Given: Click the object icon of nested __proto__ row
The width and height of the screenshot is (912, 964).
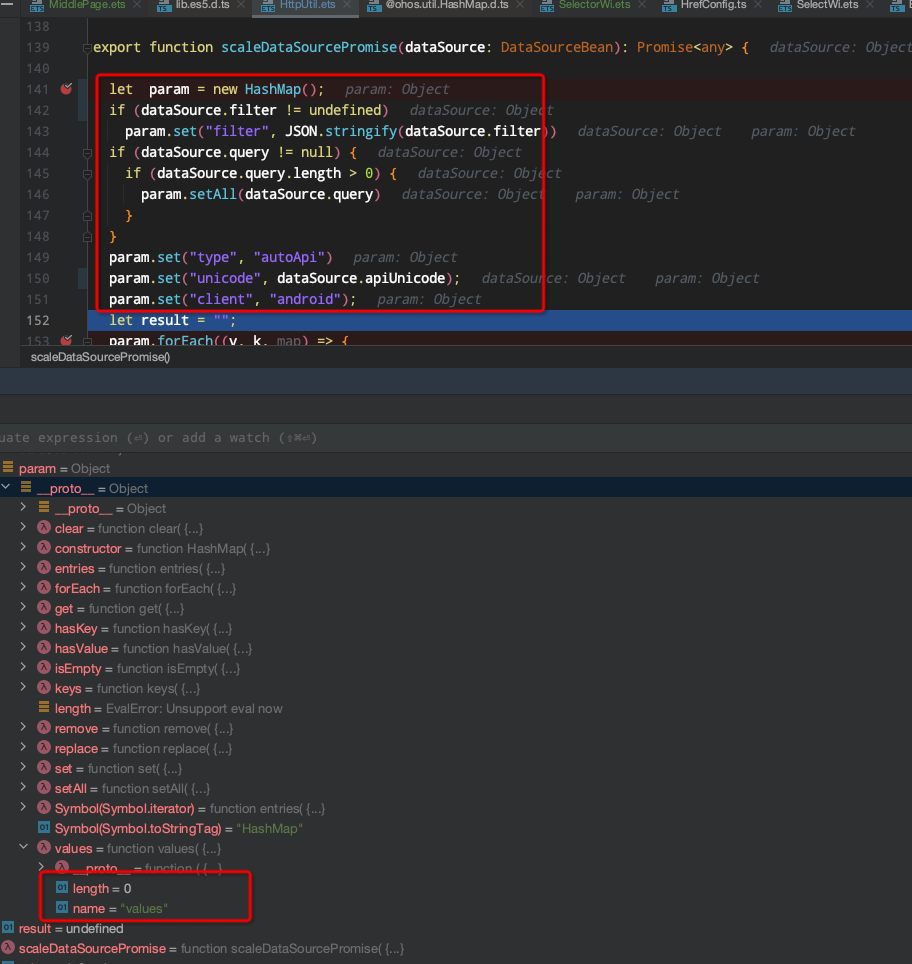Looking at the screenshot, I should point(44,507).
